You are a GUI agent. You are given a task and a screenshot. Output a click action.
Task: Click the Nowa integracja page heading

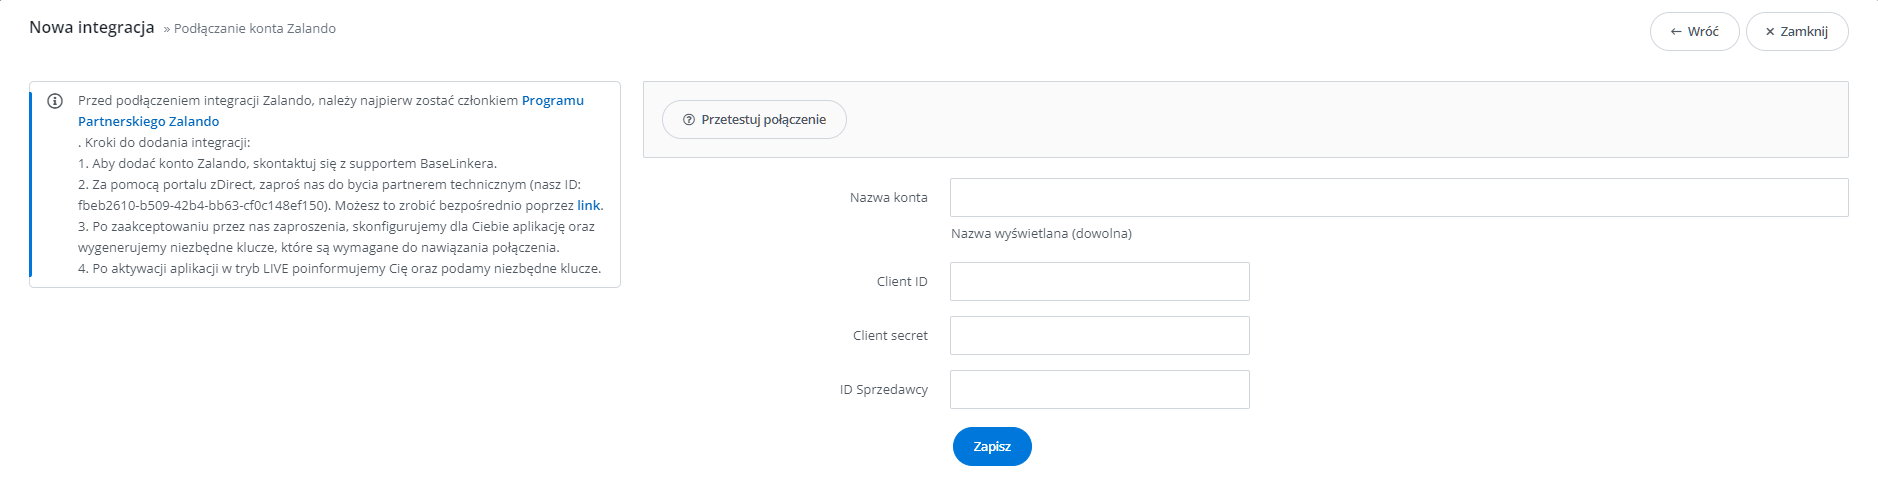(x=92, y=28)
